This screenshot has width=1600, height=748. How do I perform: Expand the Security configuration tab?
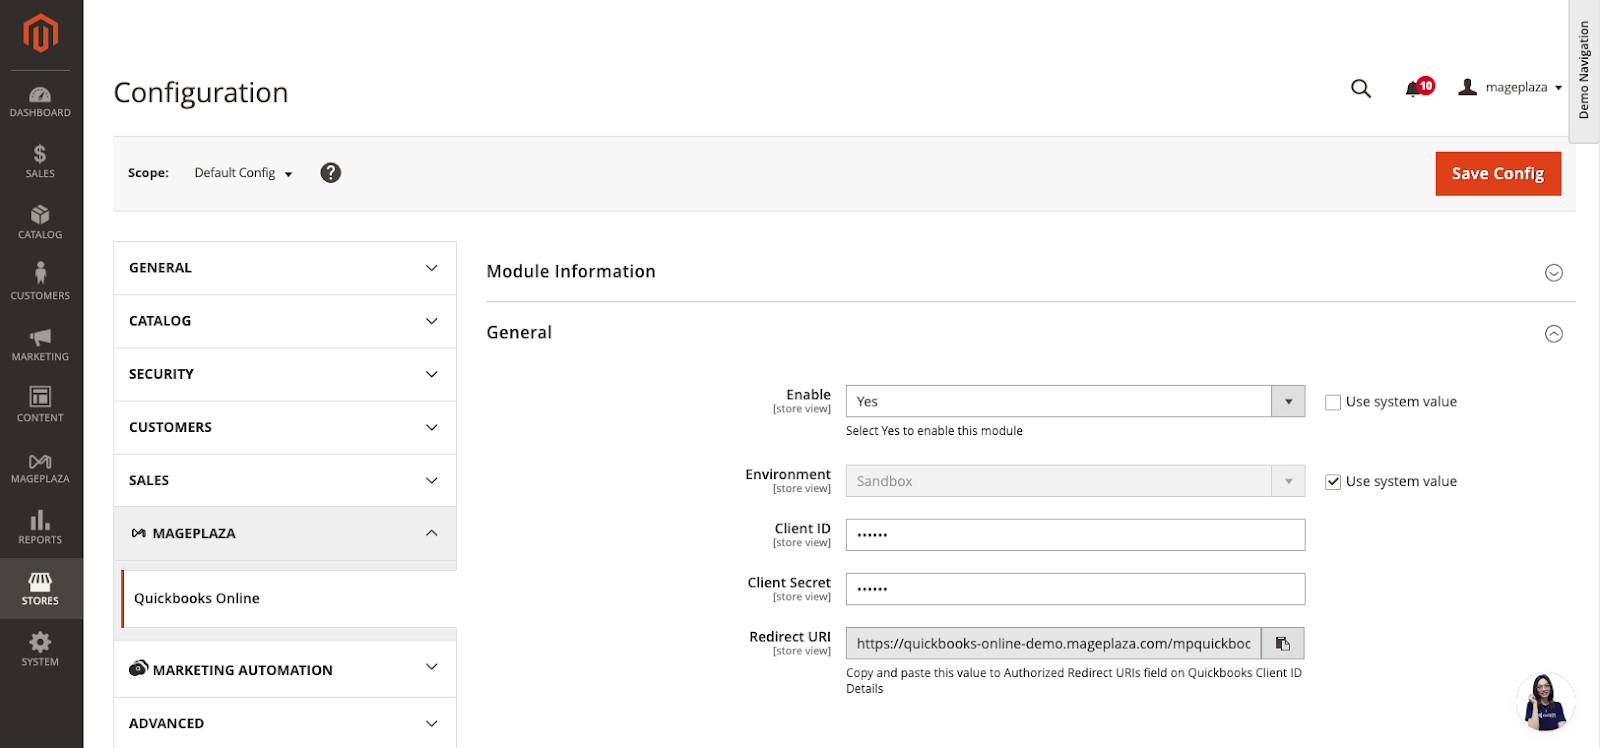click(x=285, y=374)
